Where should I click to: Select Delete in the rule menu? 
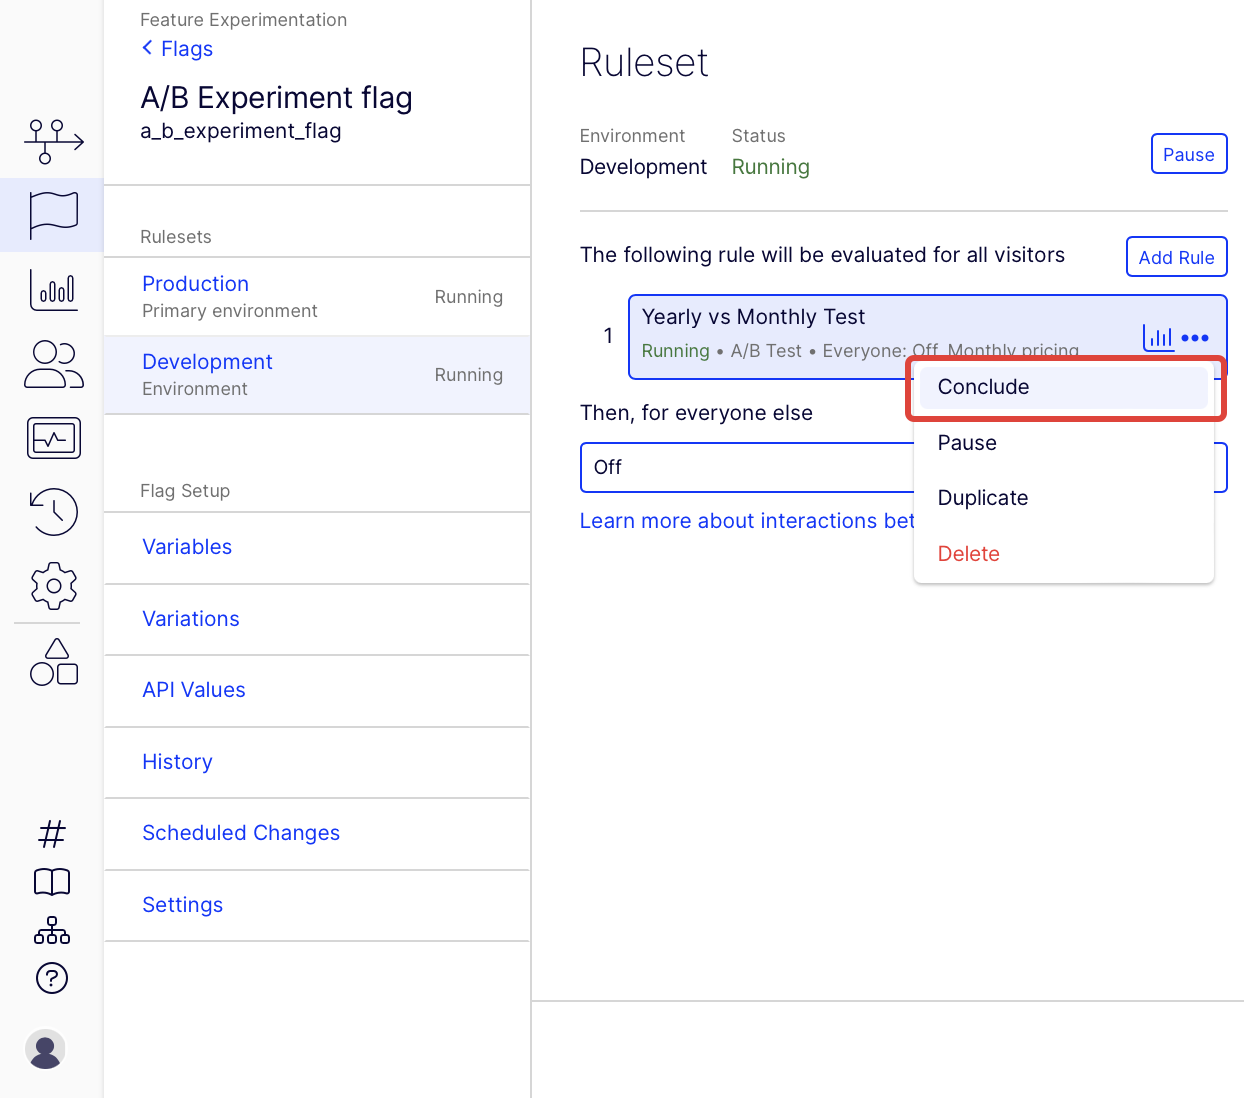[x=968, y=554]
